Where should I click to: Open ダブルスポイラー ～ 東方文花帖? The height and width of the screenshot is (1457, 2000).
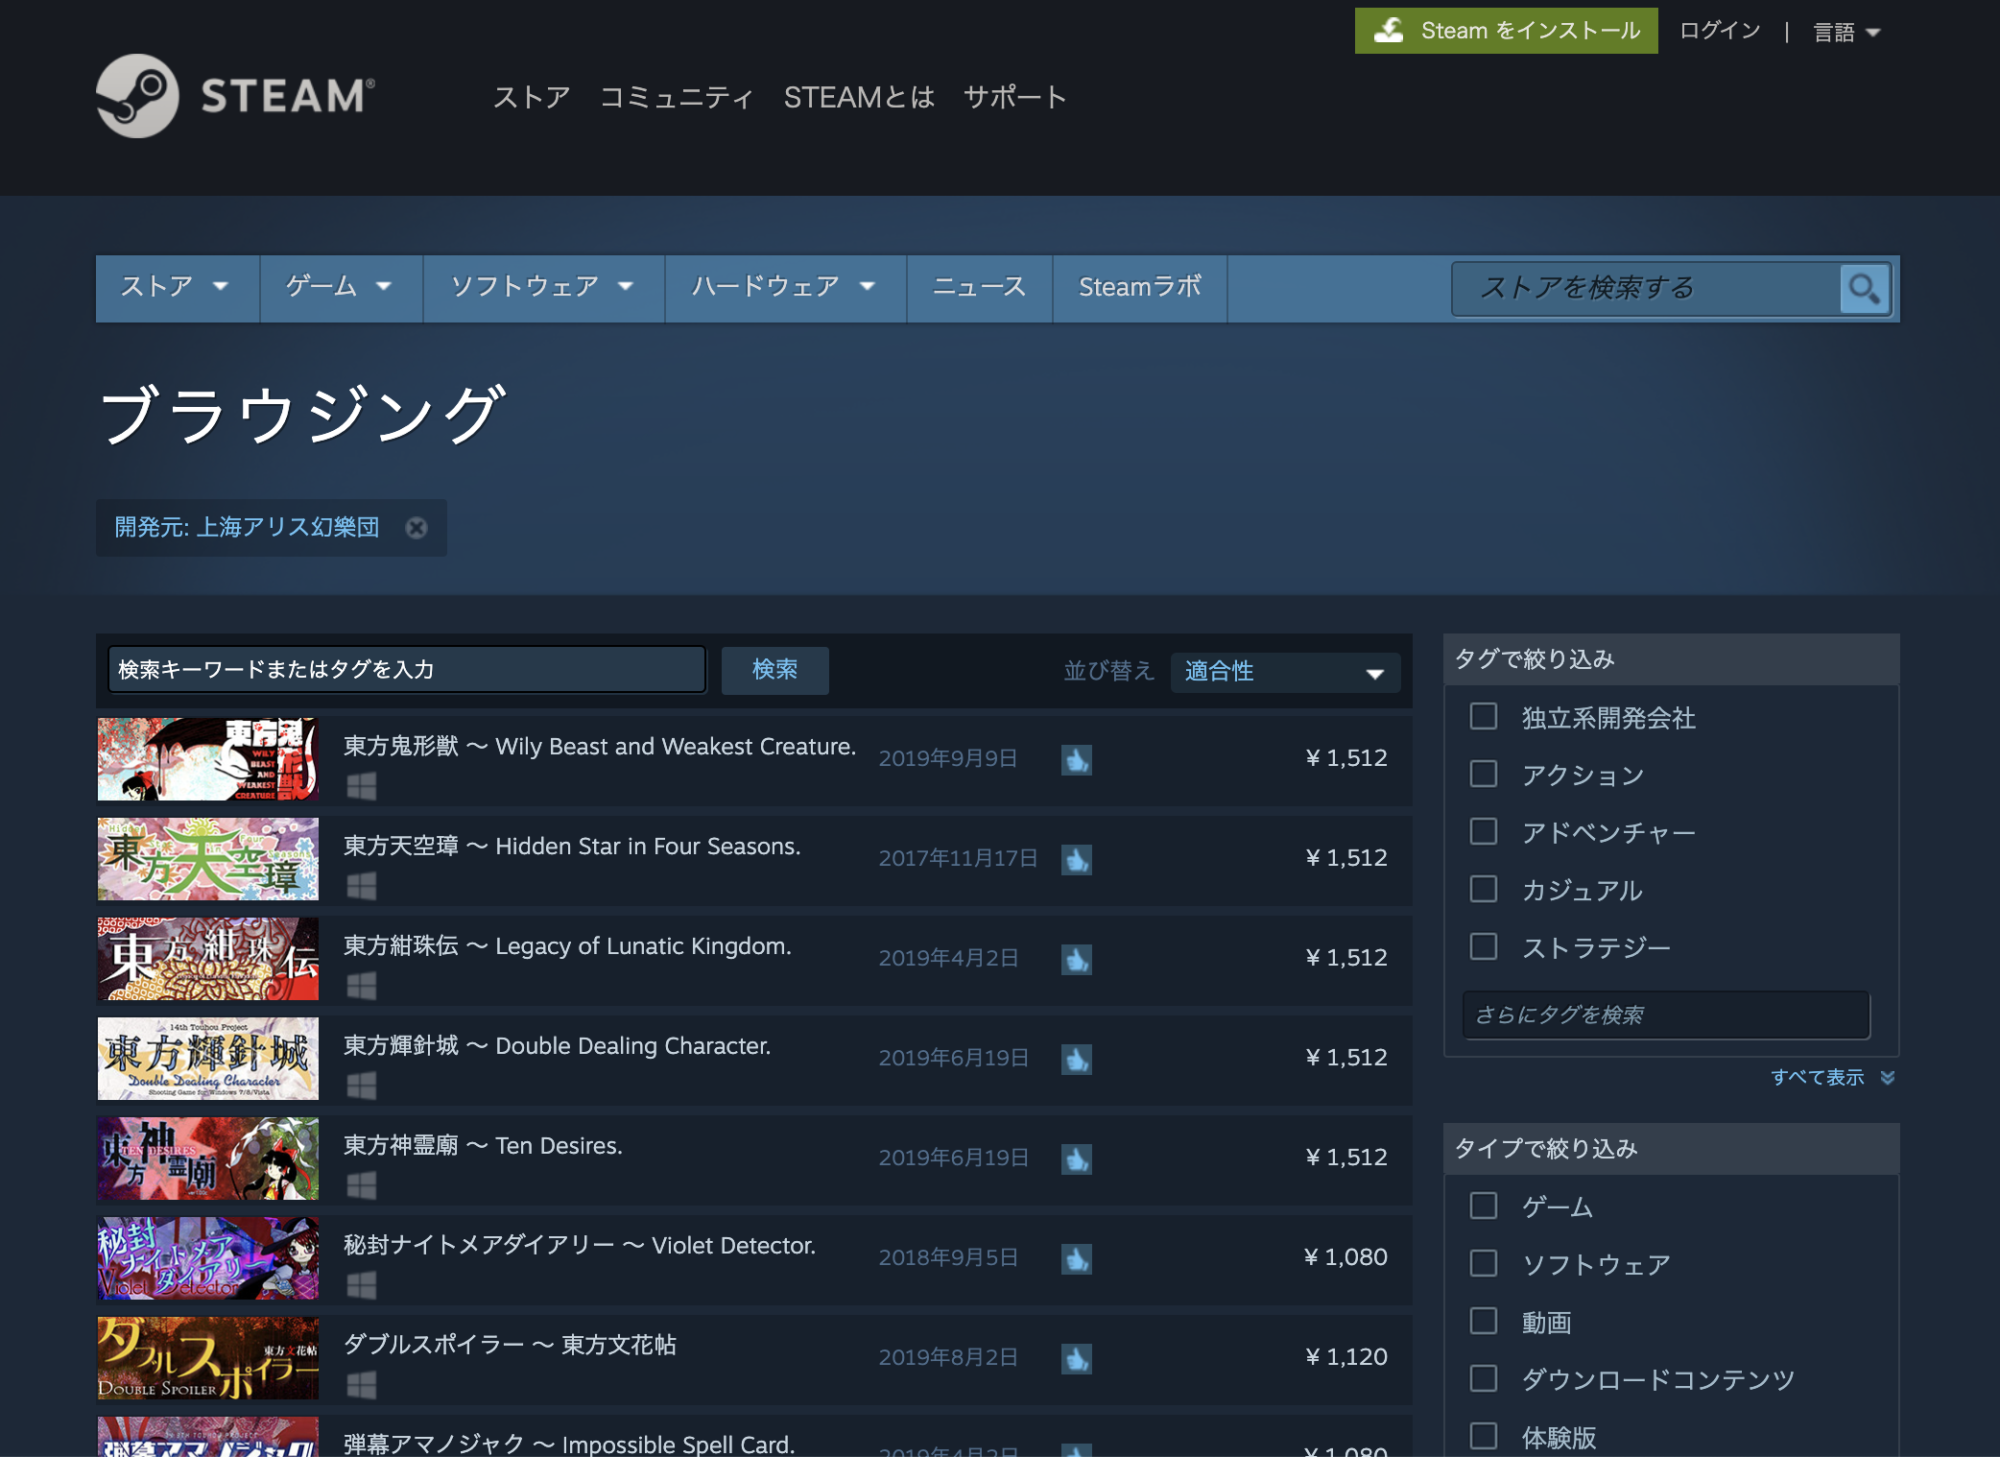coord(510,1346)
